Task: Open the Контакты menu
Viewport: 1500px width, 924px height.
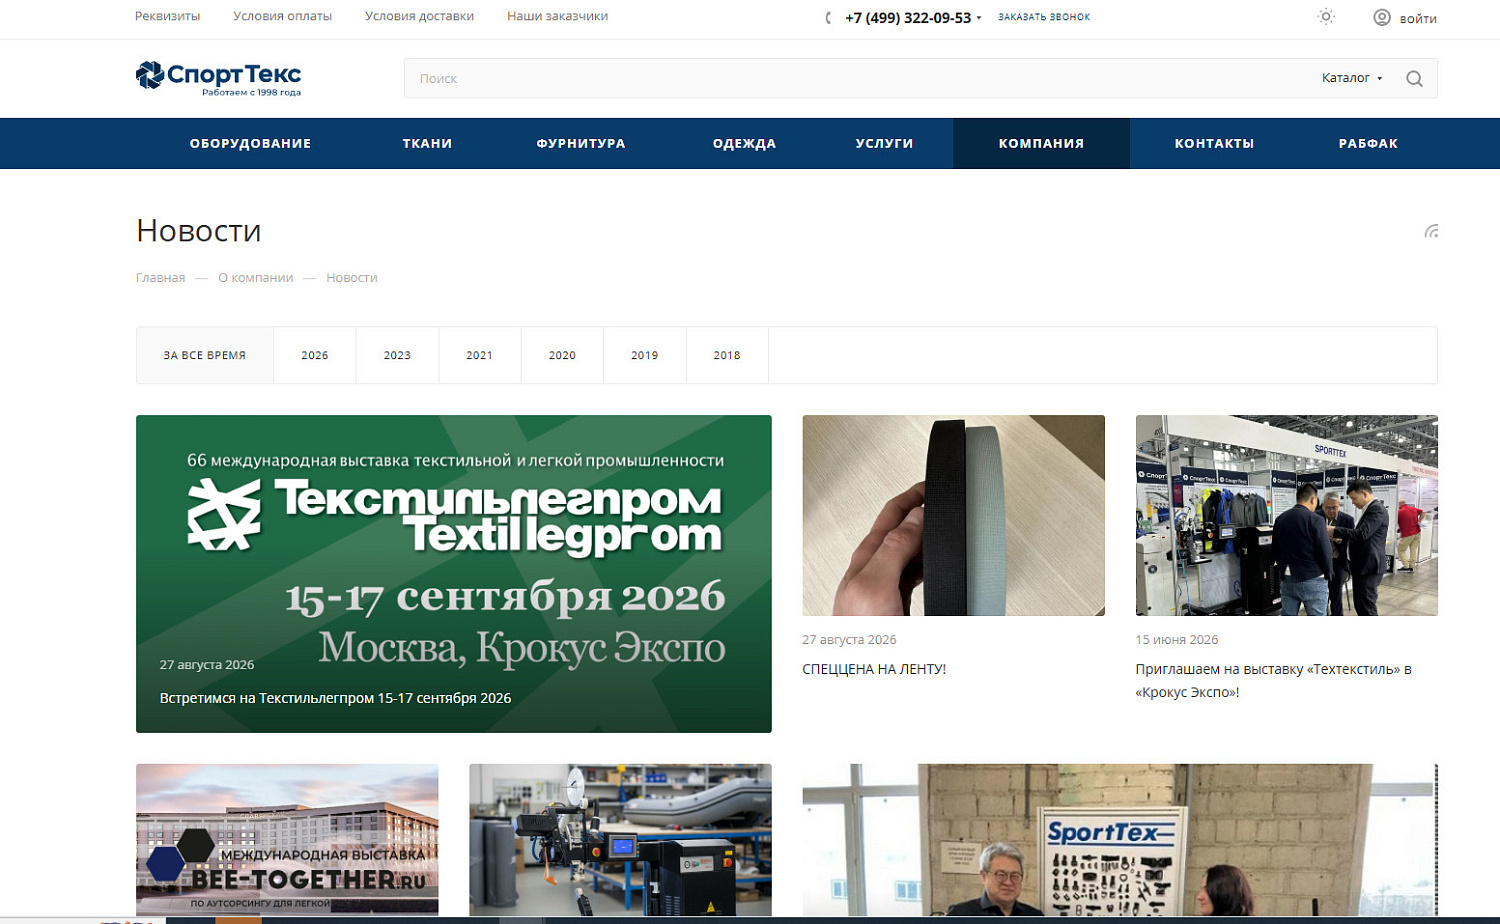Action: coord(1214,143)
